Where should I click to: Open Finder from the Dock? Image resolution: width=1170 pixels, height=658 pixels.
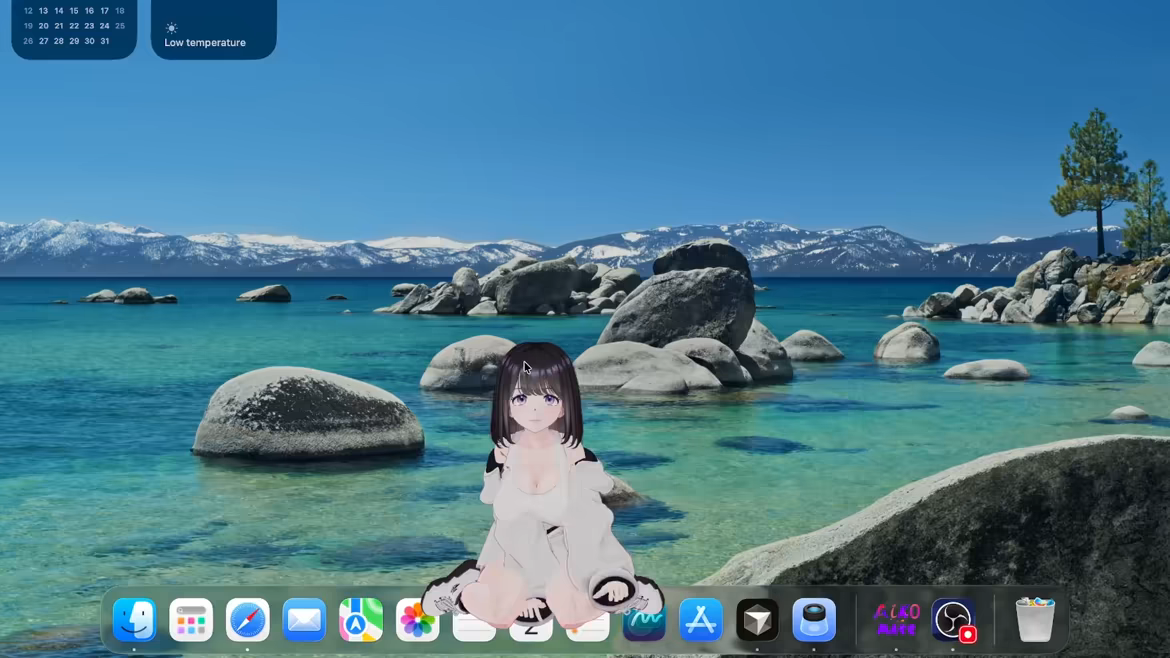pyautogui.click(x=134, y=619)
